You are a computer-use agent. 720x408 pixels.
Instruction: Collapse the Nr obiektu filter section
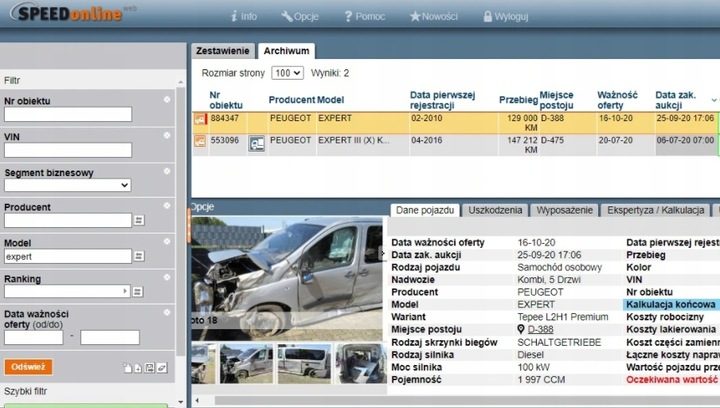(166, 101)
